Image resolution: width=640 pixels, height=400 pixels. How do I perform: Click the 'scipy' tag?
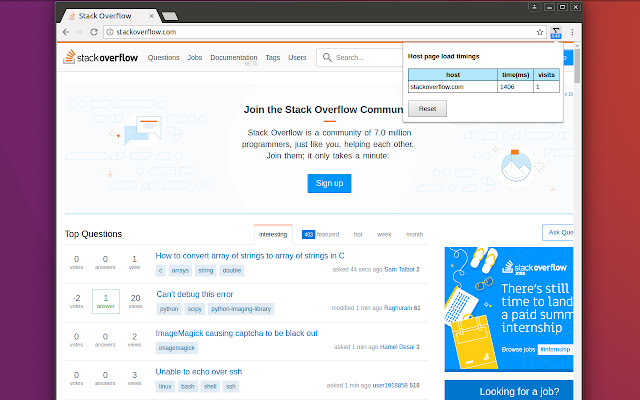195,309
